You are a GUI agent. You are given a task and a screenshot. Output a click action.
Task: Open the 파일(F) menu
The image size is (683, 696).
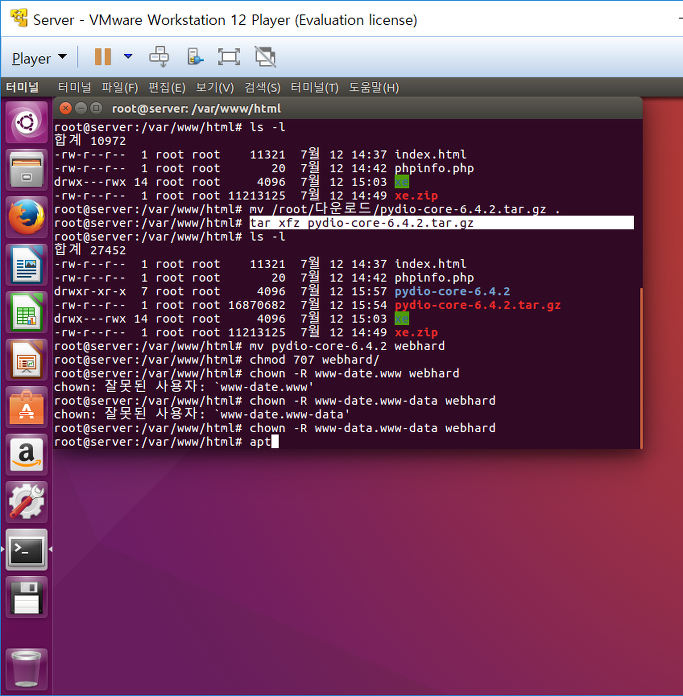(x=120, y=87)
